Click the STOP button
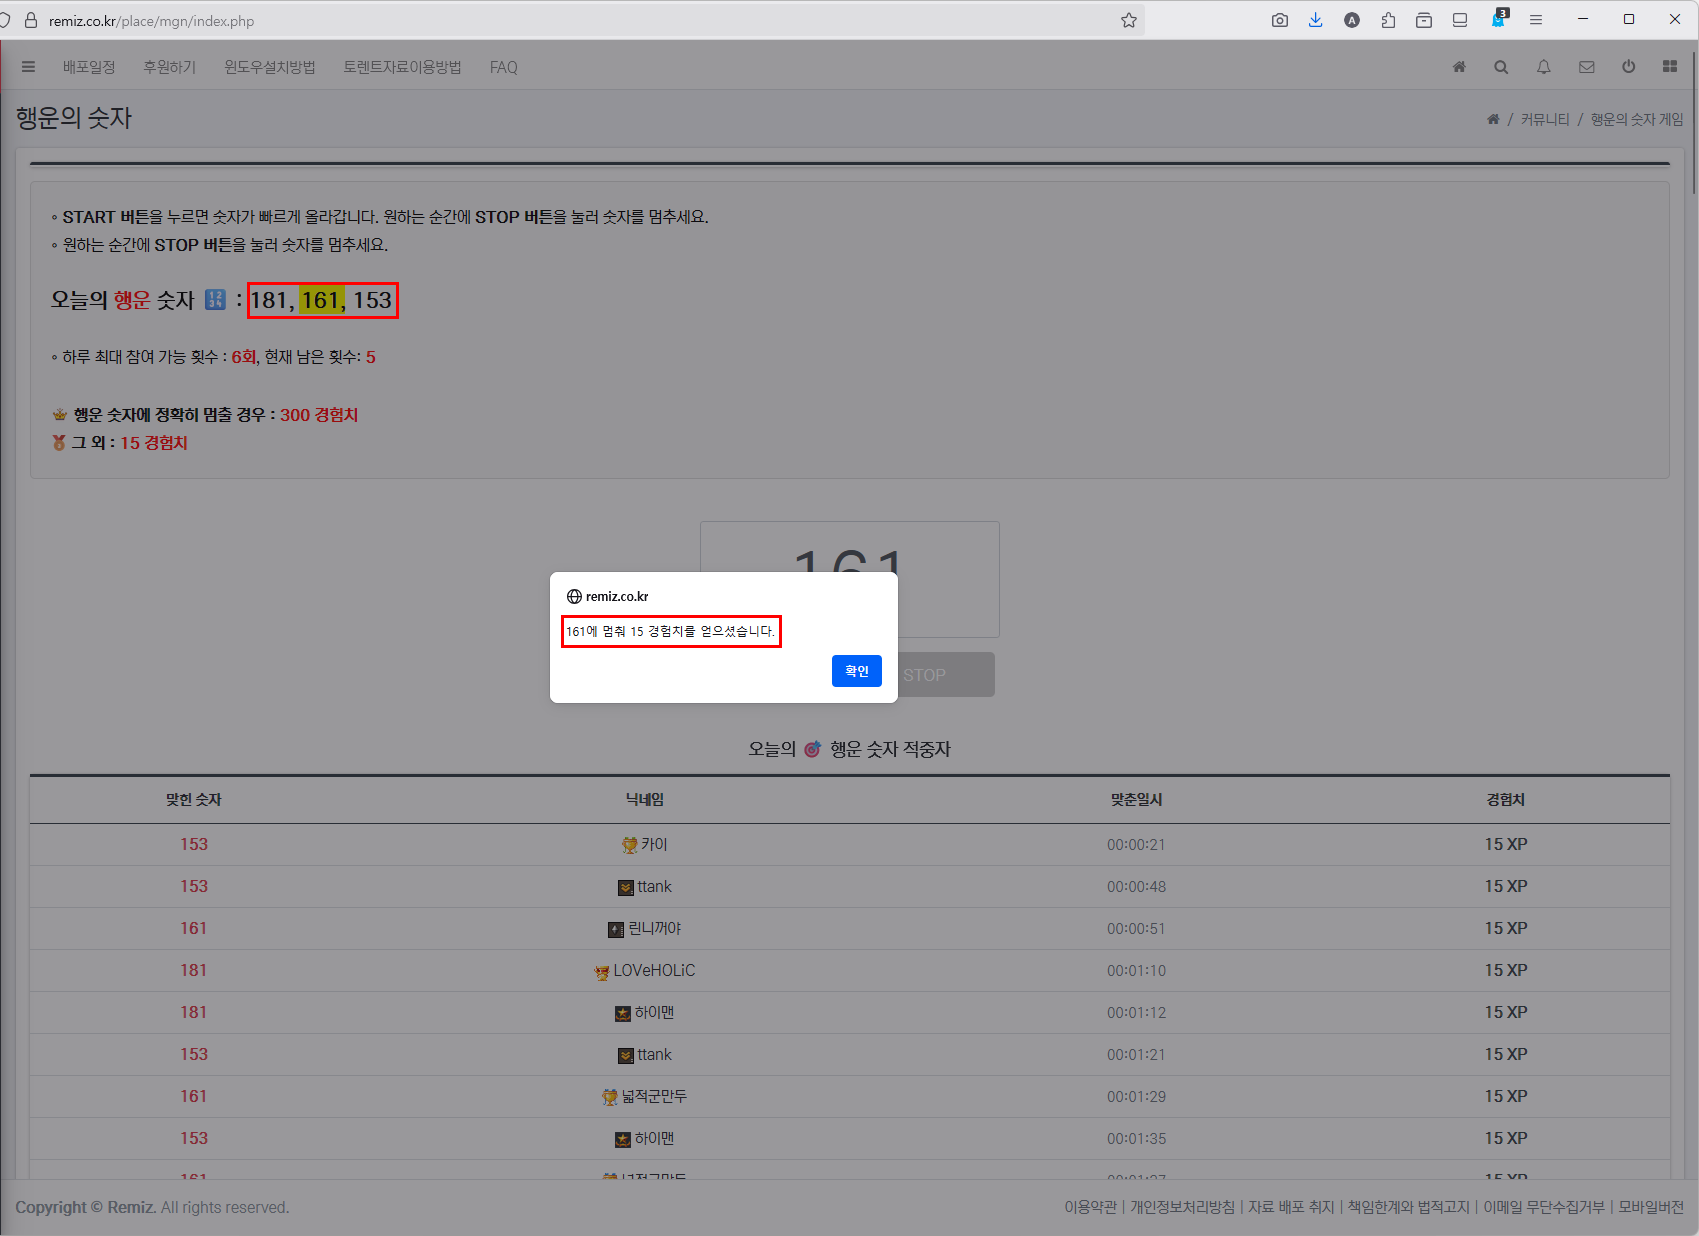This screenshot has width=1699, height=1236. click(945, 675)
